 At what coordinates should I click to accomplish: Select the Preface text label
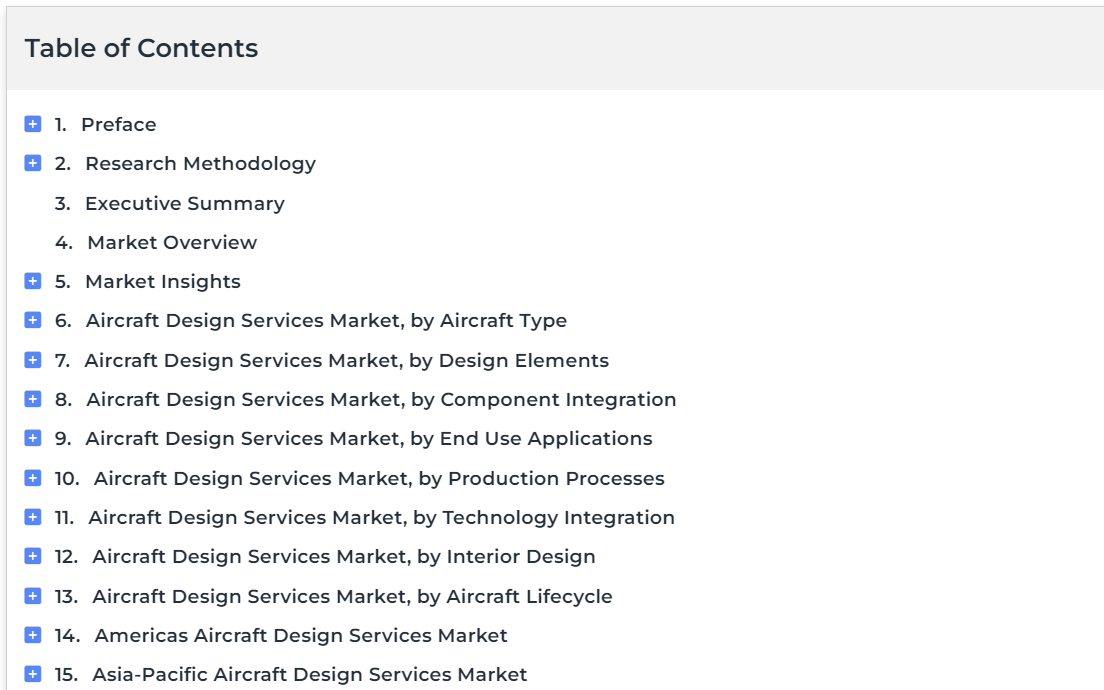point(118,124)
